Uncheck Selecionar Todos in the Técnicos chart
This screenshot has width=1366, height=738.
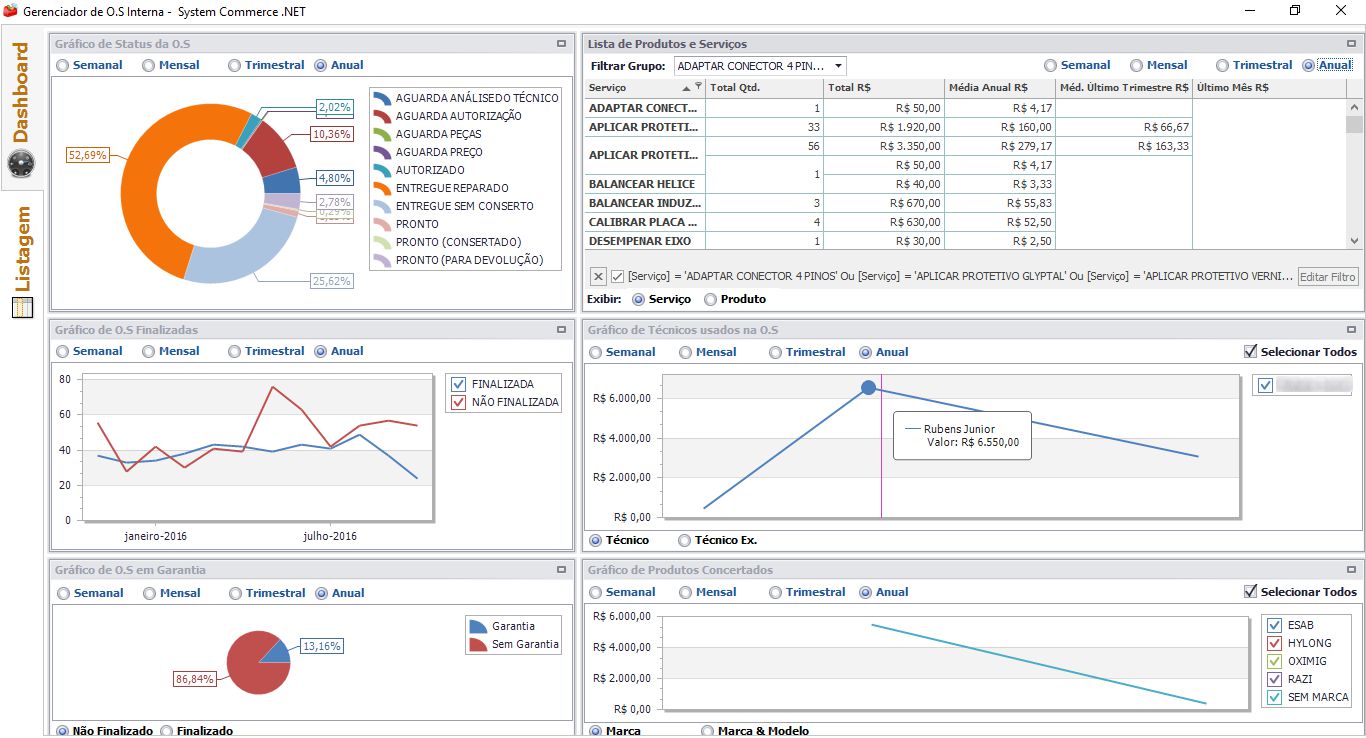1250,352
